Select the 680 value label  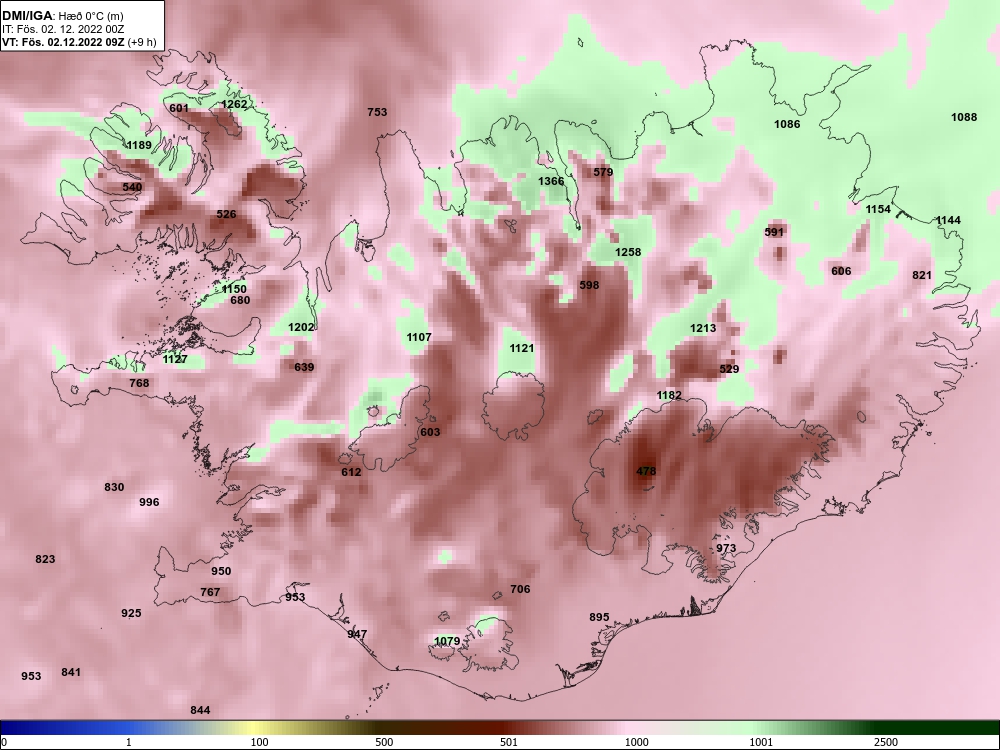240,300
